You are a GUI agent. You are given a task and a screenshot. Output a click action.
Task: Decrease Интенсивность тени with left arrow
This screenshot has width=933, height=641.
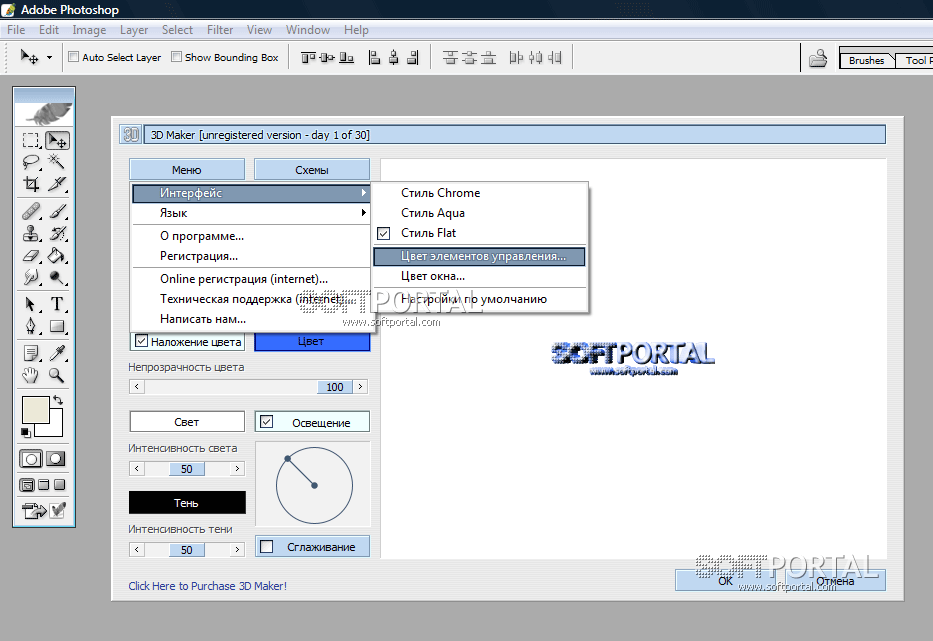point(137,549)
